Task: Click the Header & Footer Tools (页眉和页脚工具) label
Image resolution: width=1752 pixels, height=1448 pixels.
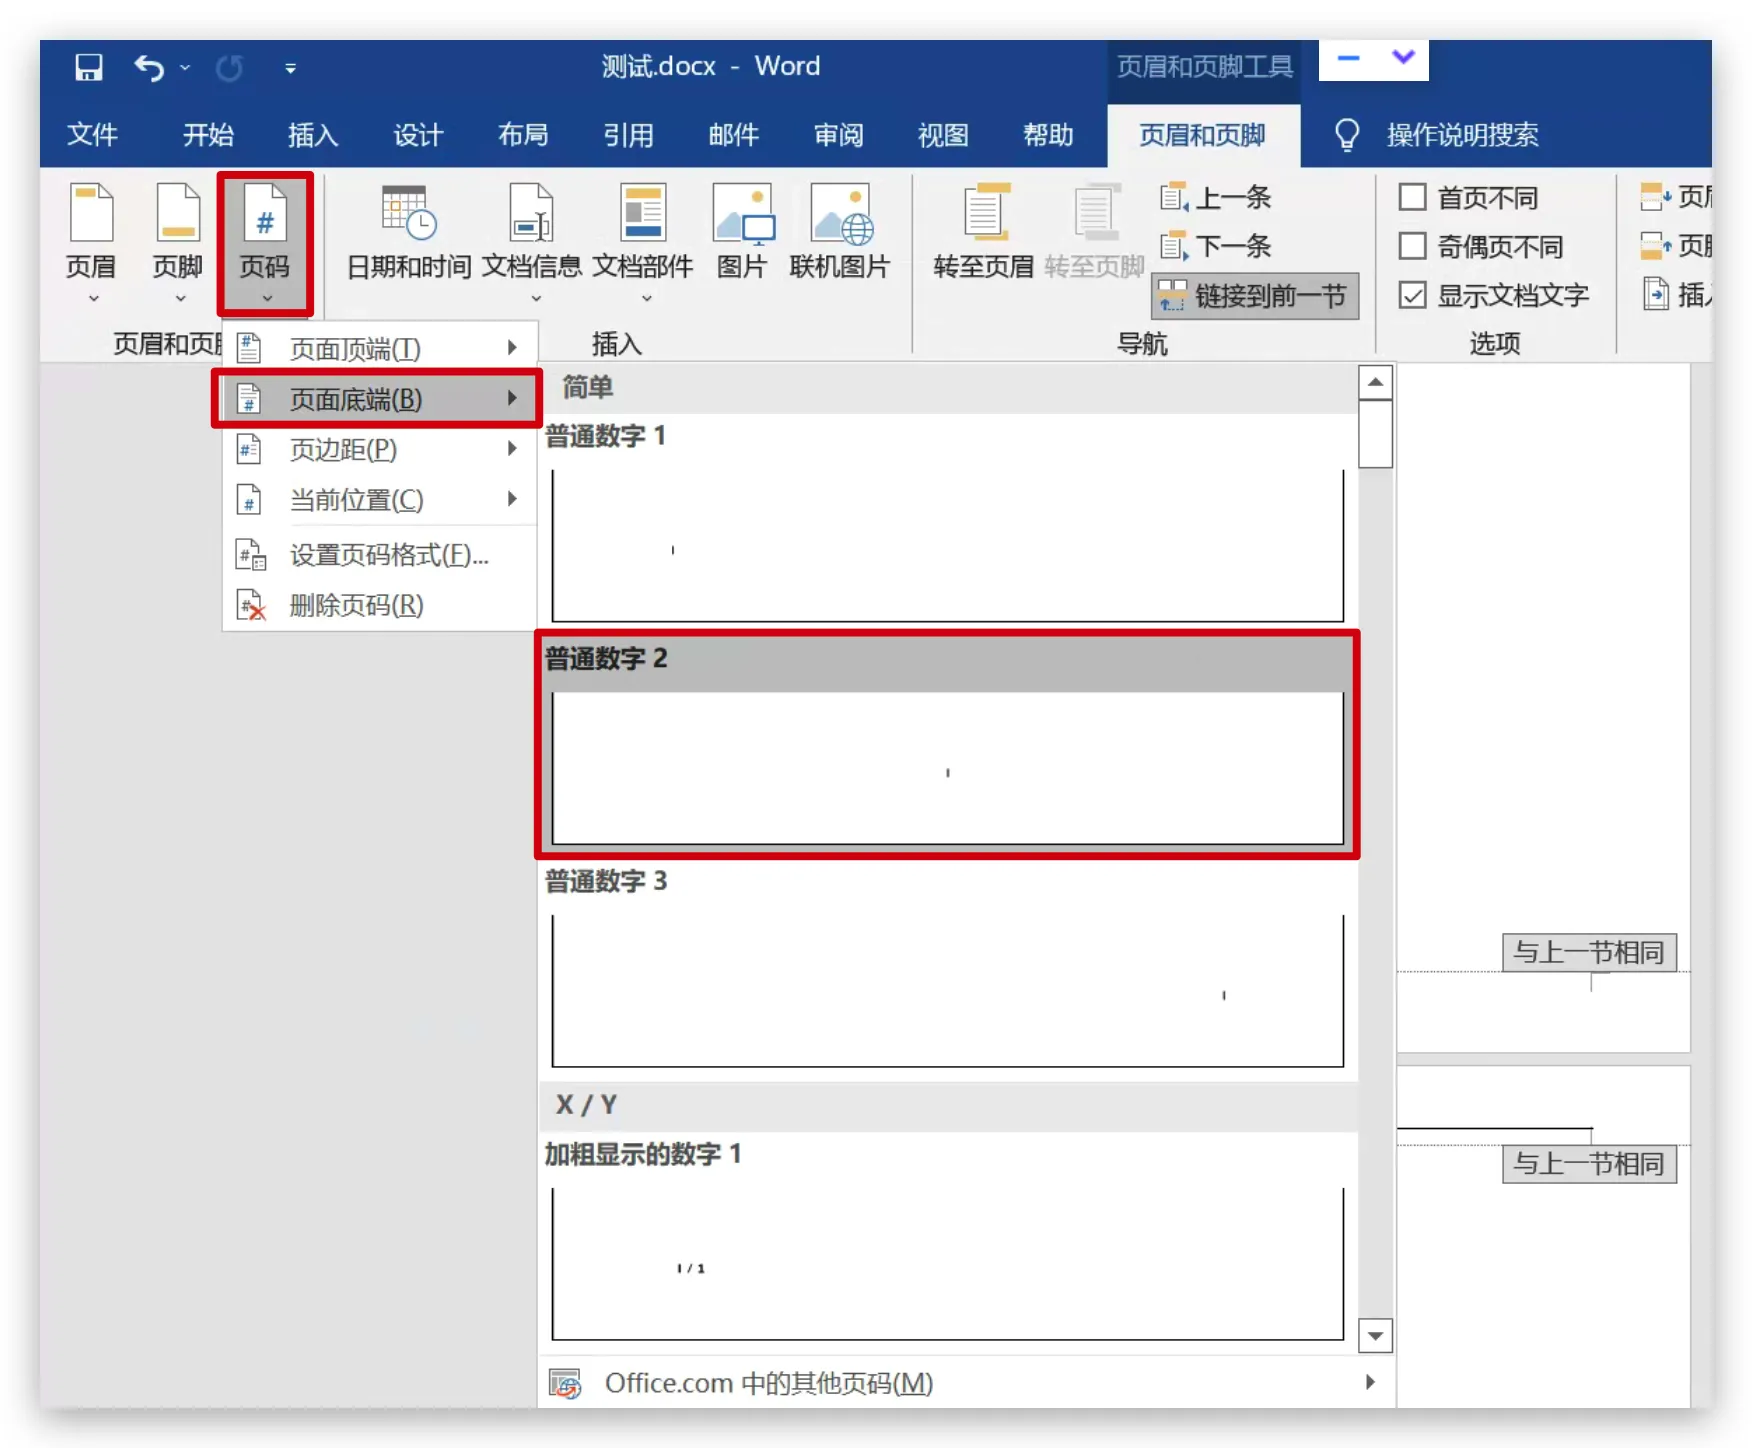Action: tap(1204, 67)
